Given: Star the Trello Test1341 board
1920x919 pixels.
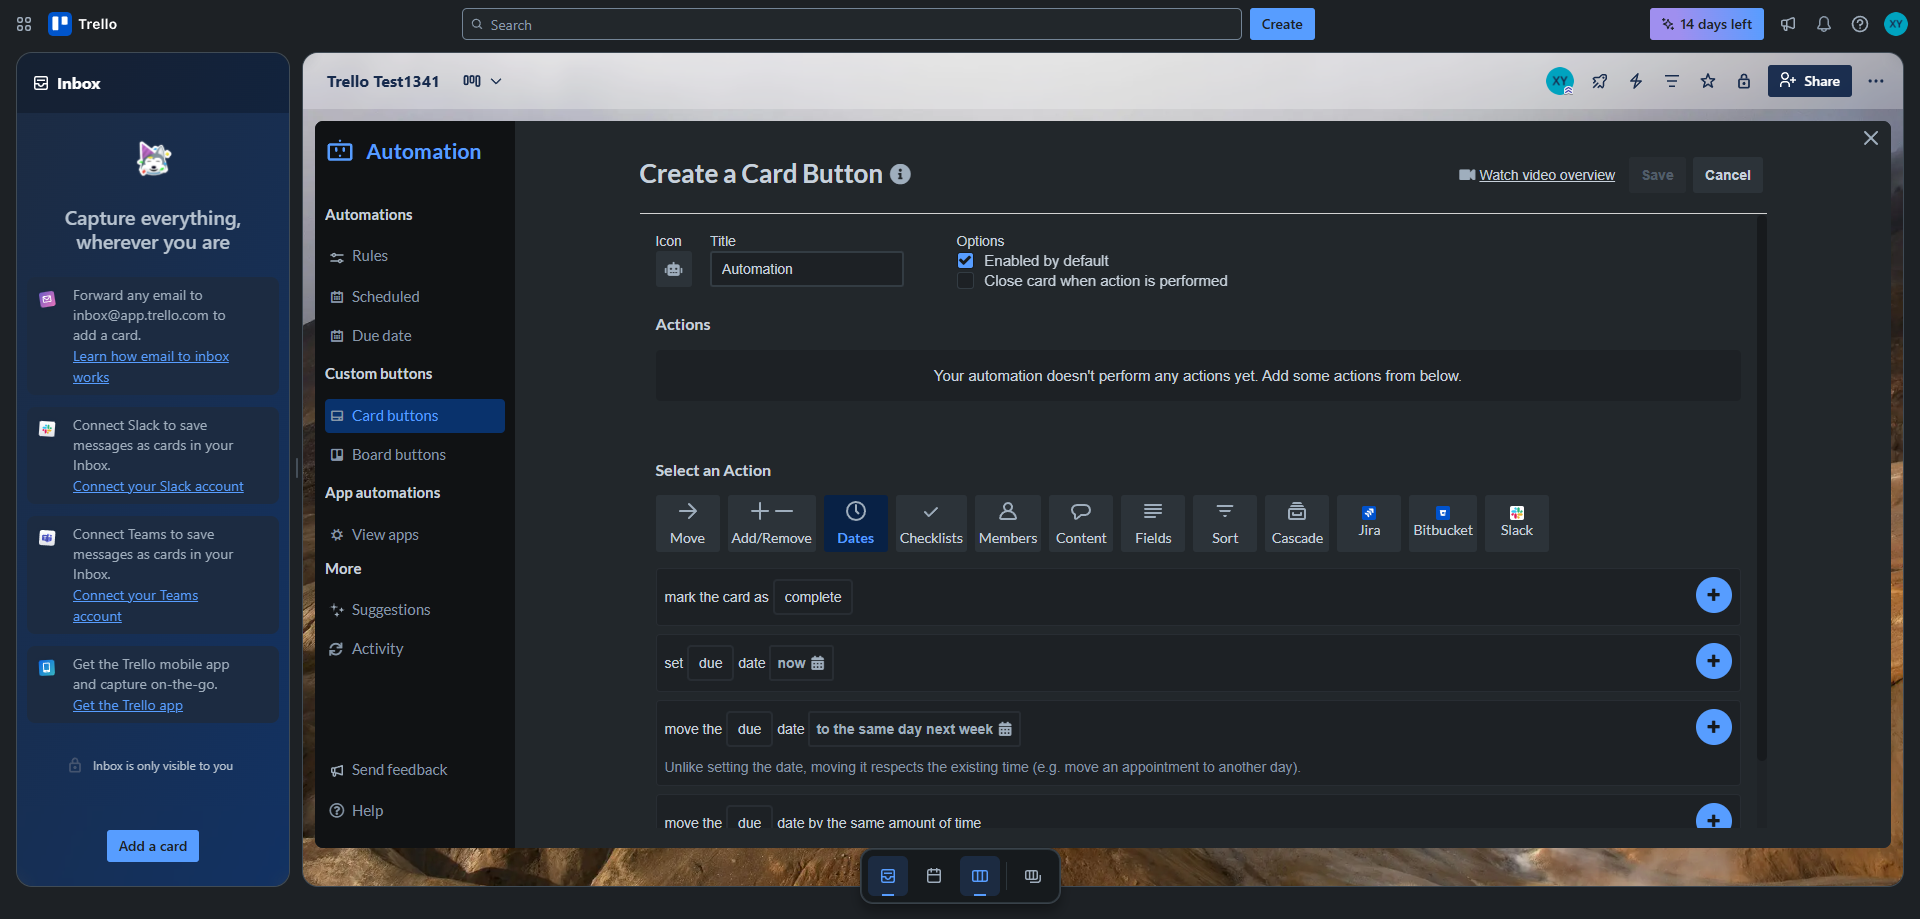Looking at the screenshot, I should (x=1708, y=81).
